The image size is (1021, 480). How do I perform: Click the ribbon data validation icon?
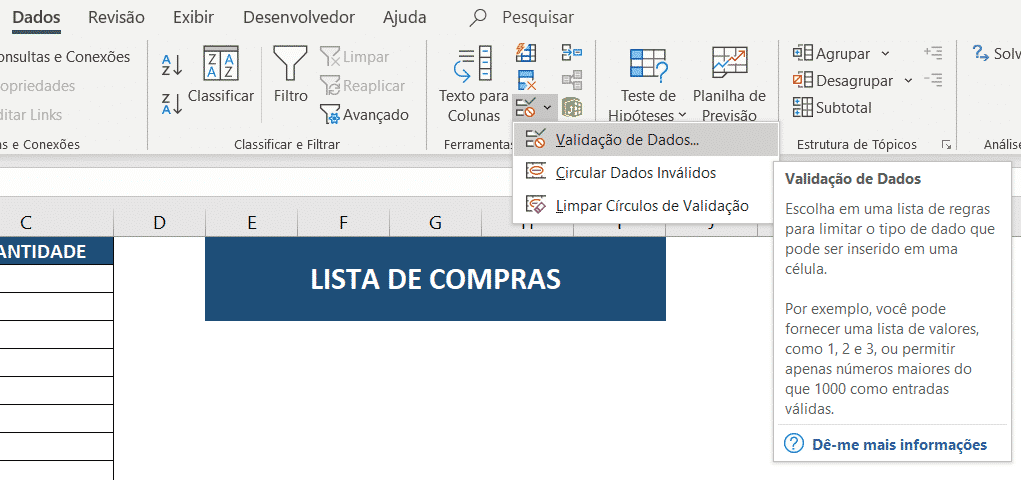click(526, 107)
